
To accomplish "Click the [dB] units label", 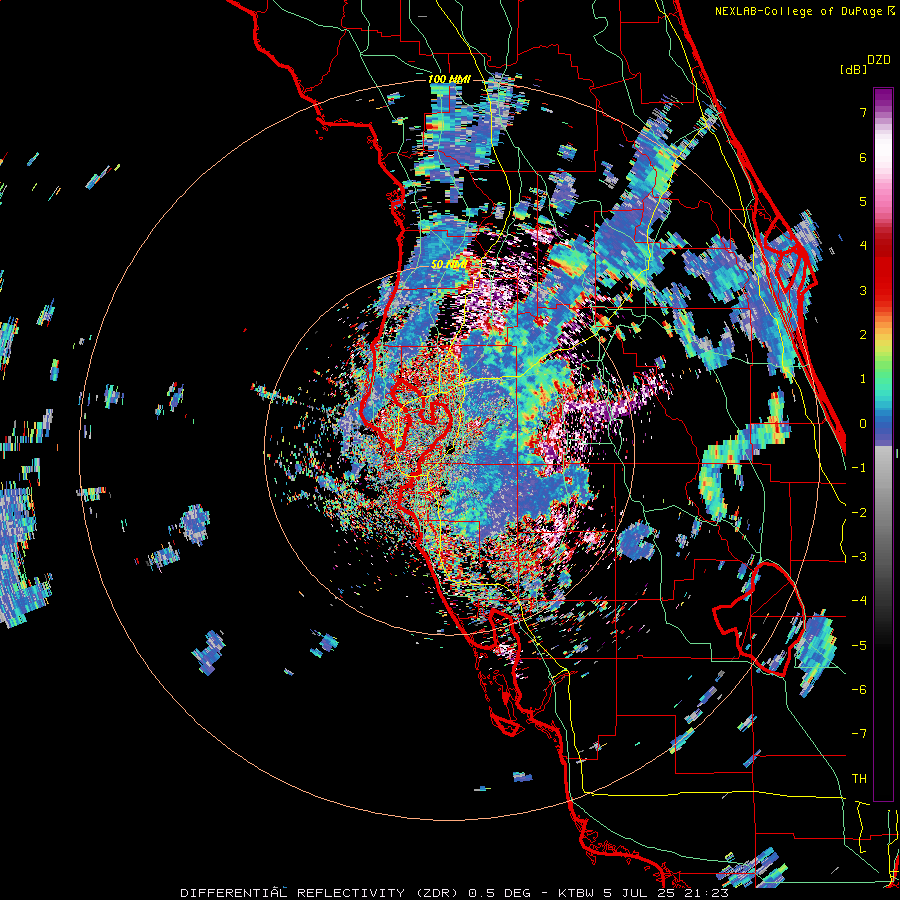I will (x=854, y=70).
